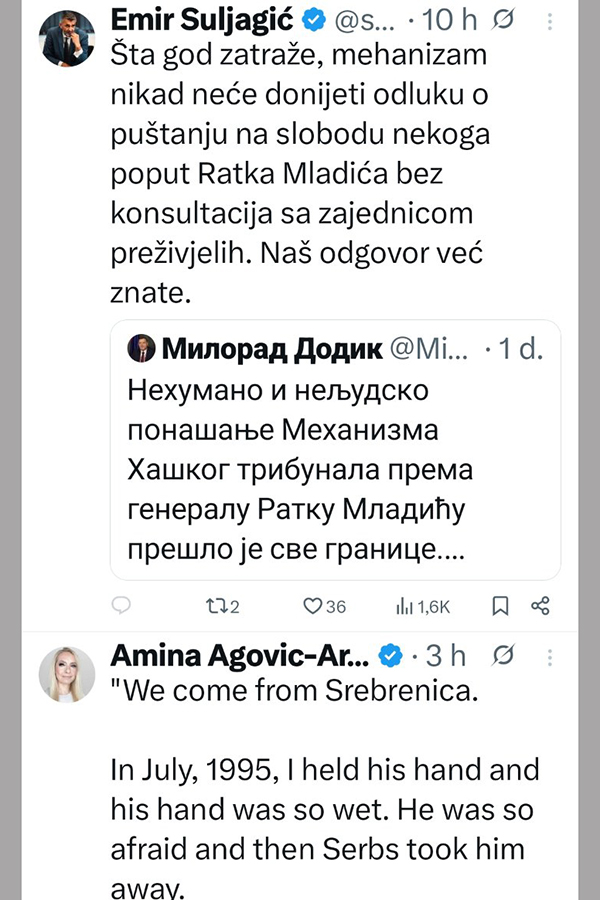Open more options for Emir Suljagić's tweet
The height and width of the screenshot is (900, 600).
548,20
